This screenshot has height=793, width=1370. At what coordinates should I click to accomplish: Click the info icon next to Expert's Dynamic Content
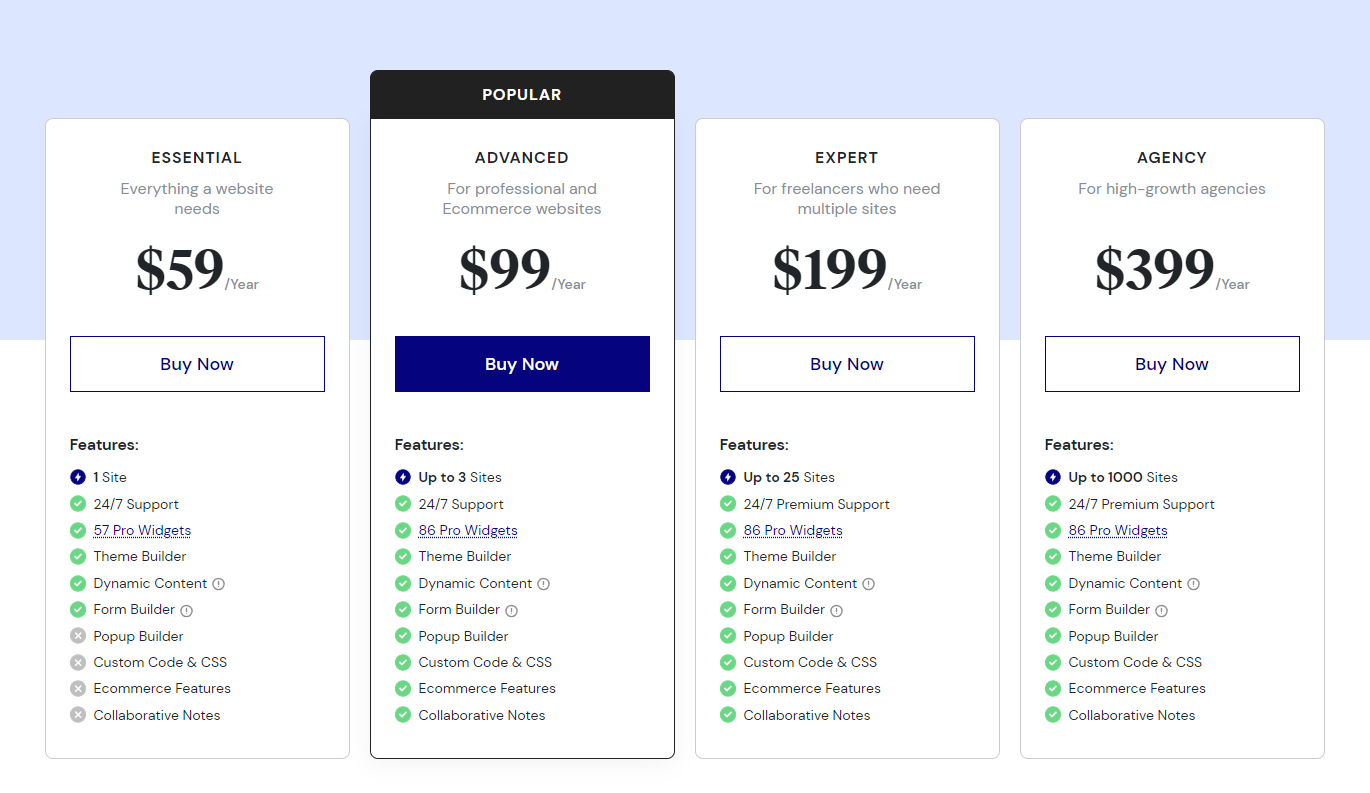868,583
